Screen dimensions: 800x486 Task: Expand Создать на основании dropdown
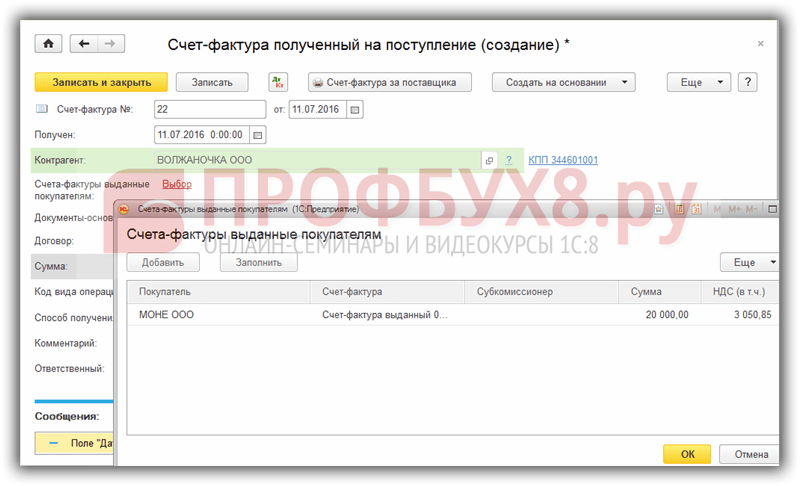point(563,82)
